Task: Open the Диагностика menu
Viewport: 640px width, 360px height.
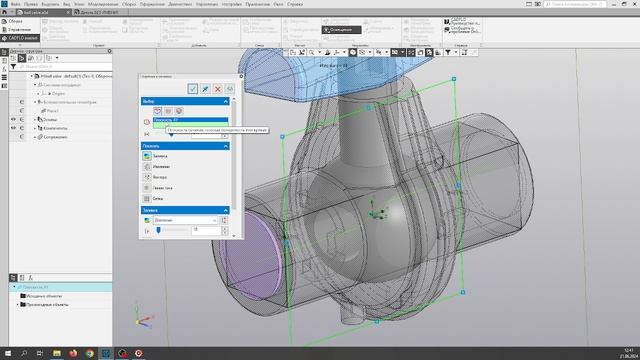Action: (x=180, y=4)
